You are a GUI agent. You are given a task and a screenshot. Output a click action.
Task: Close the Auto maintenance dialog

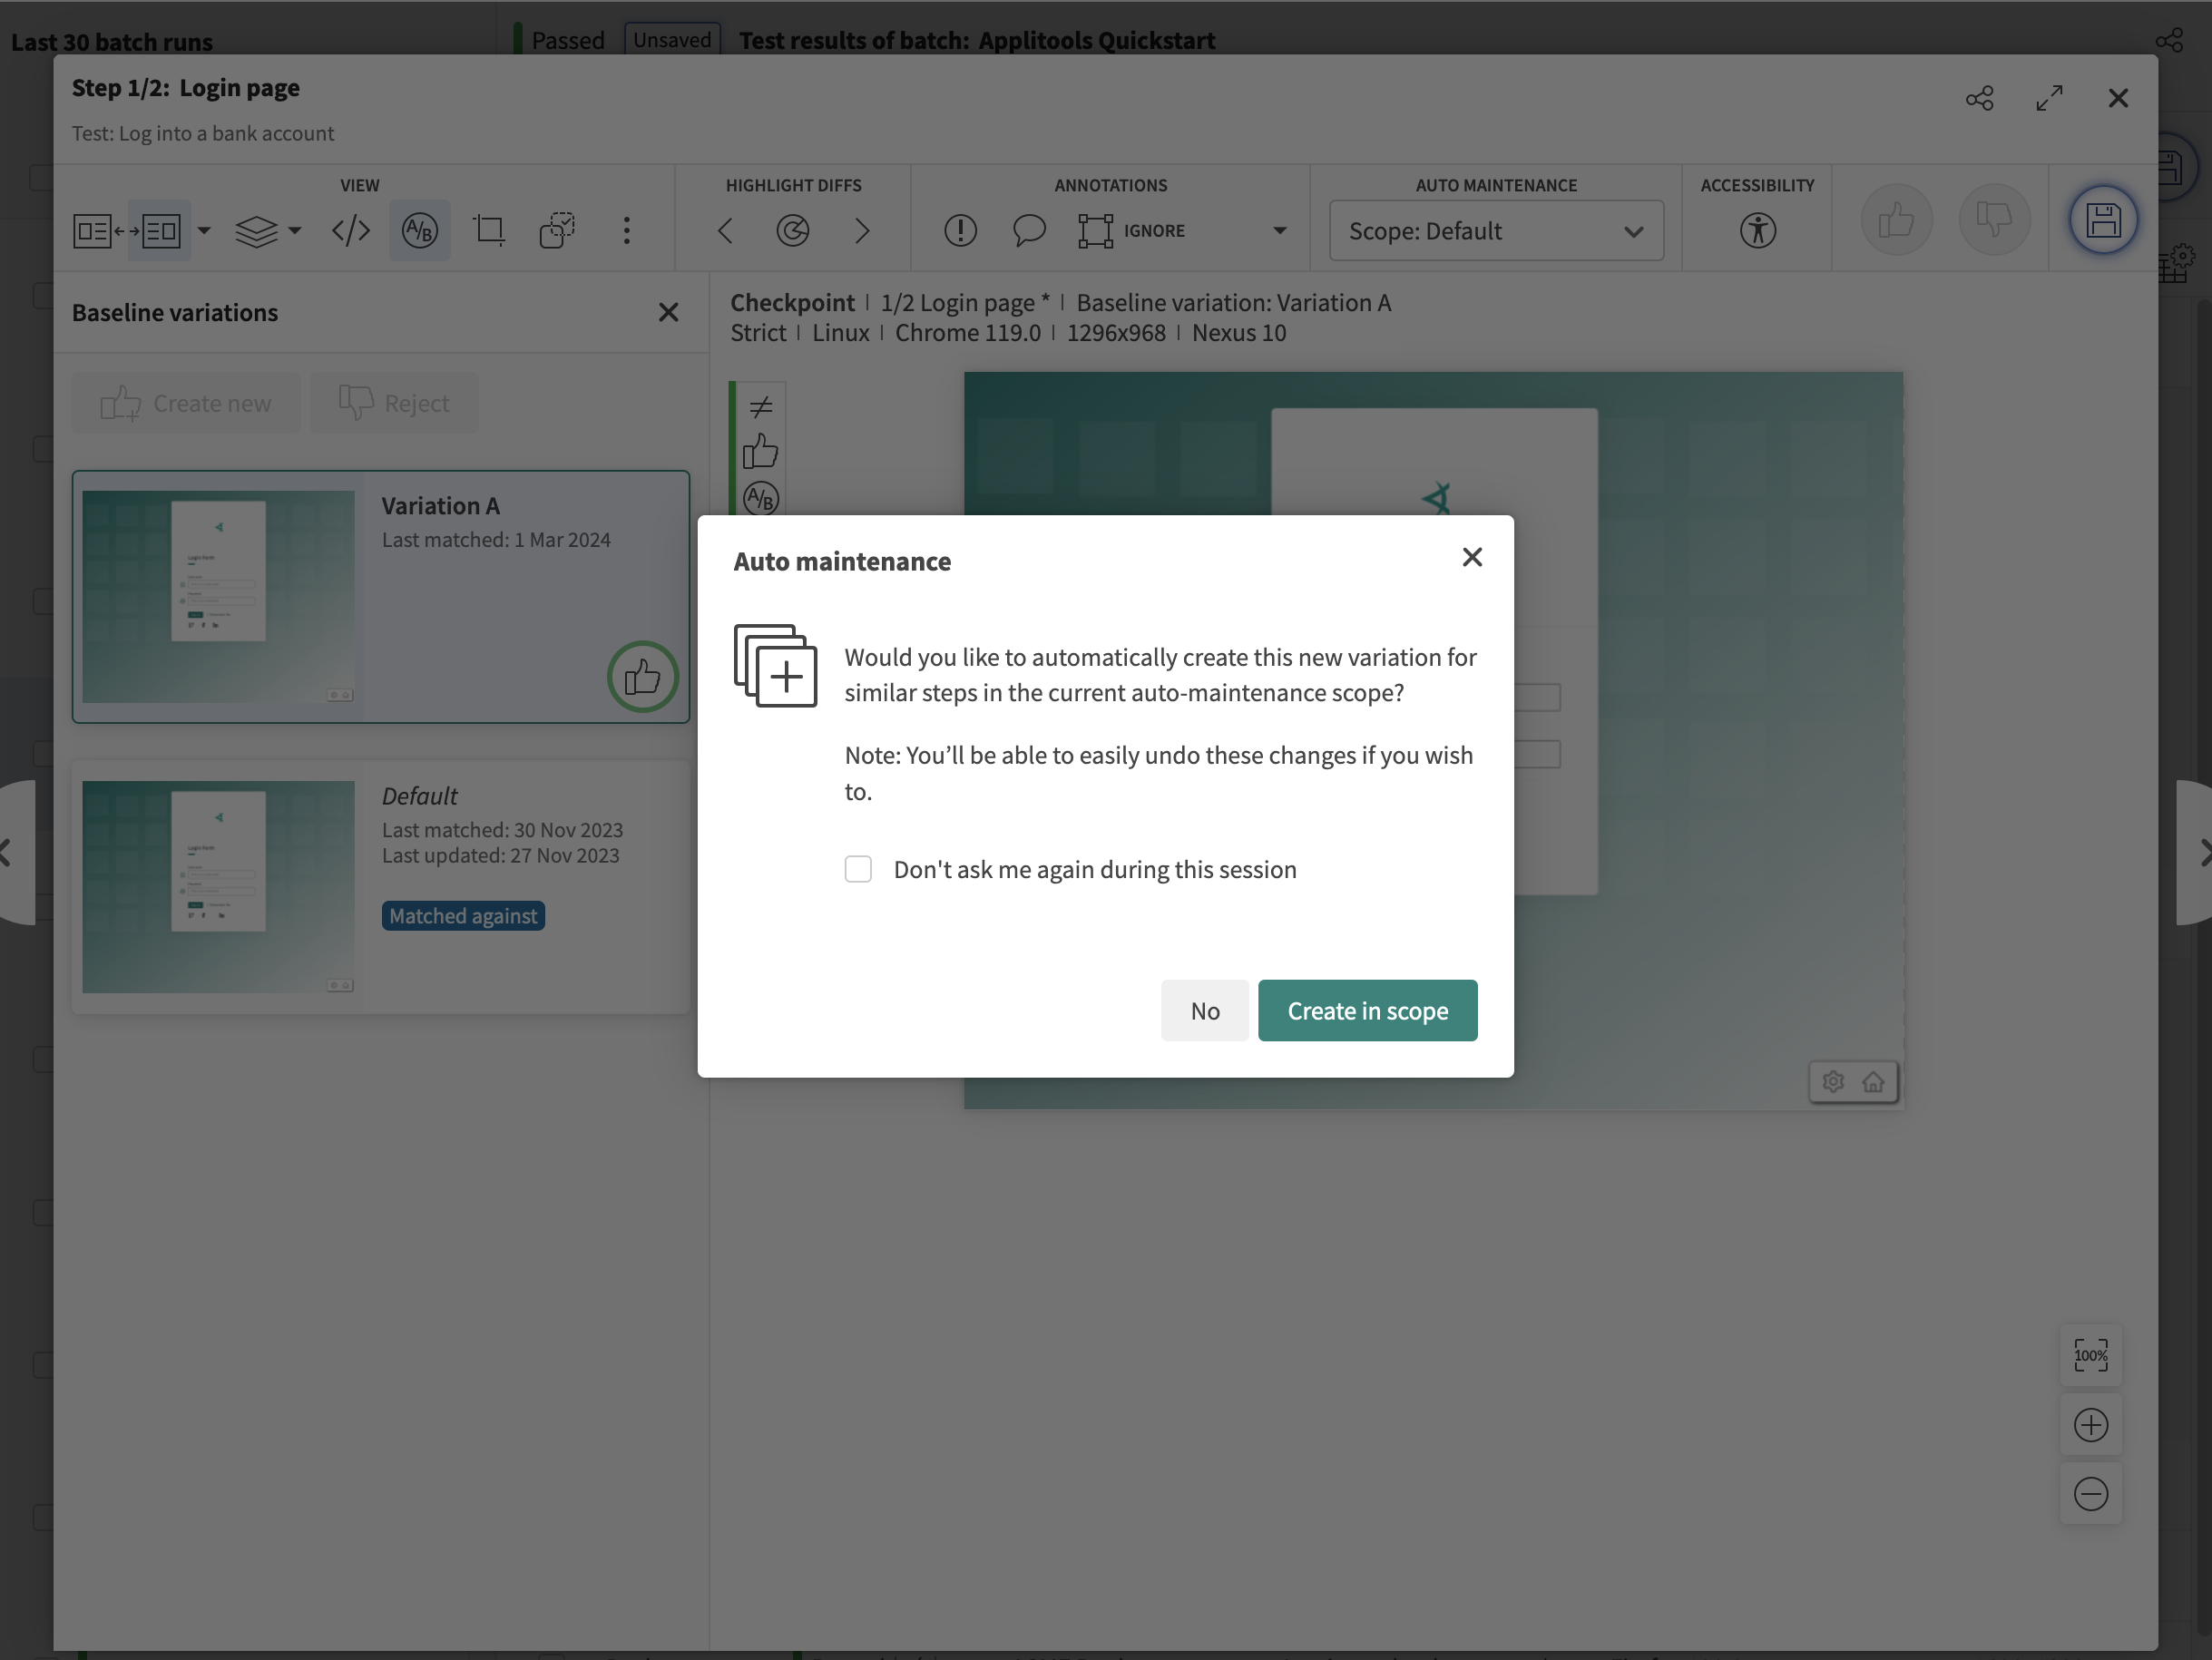tap(1472, 558)
